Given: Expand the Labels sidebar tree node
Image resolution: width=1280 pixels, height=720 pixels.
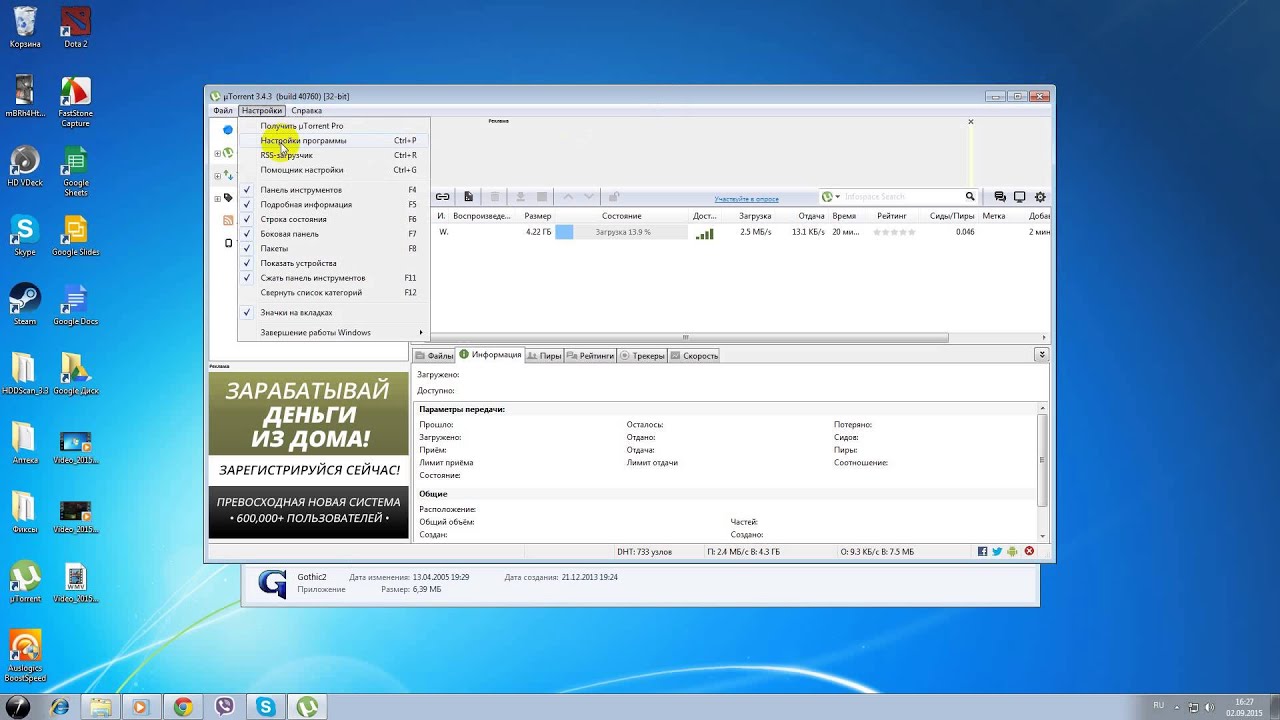Looking at the screenshot, I should point(217,198).
